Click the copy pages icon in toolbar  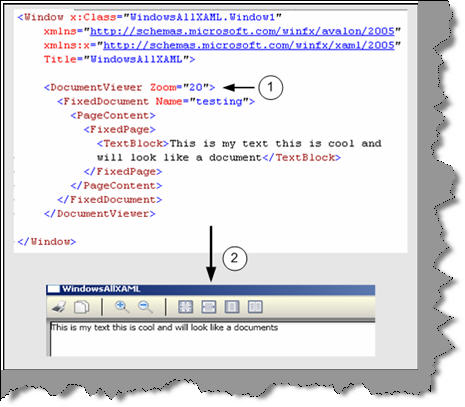pos(82,307)
